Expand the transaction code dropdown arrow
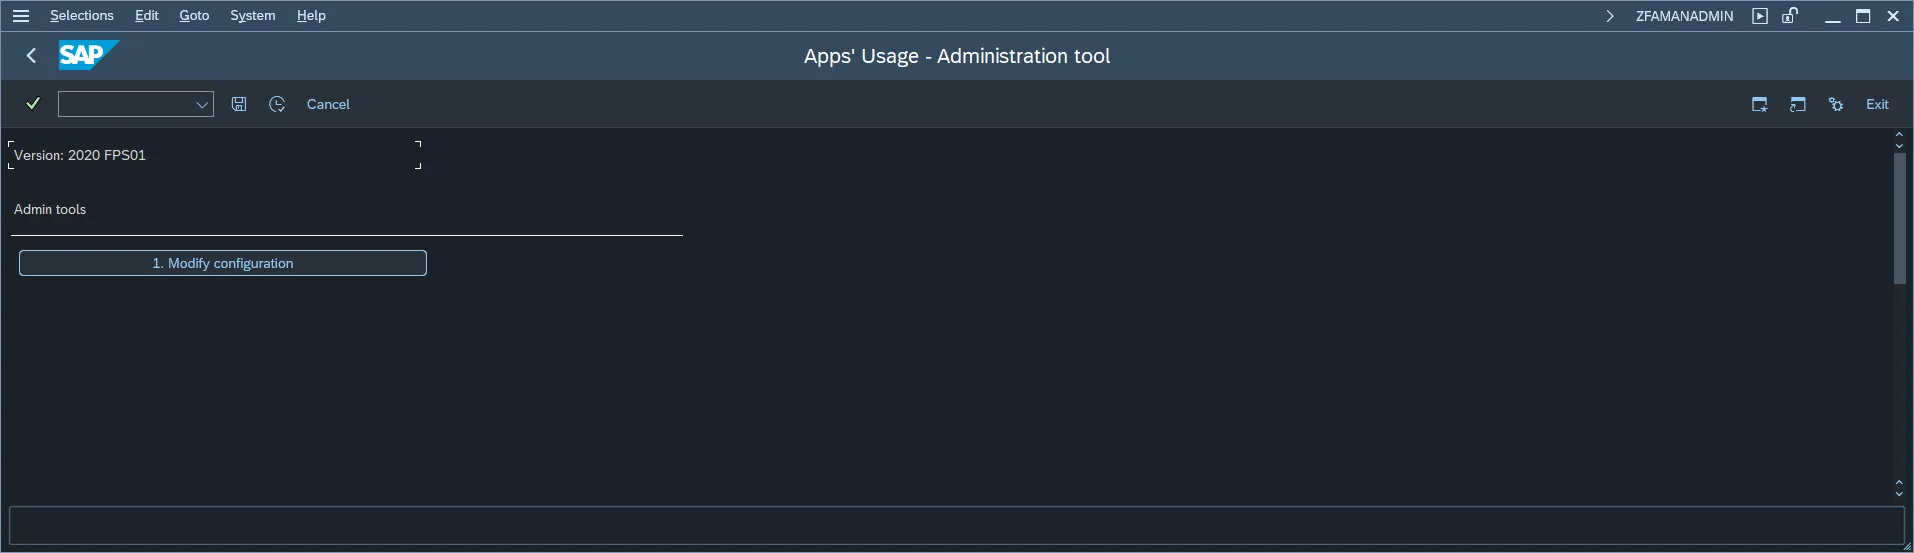The width and height of the screenshot is (1914, 553). point(202,104)
